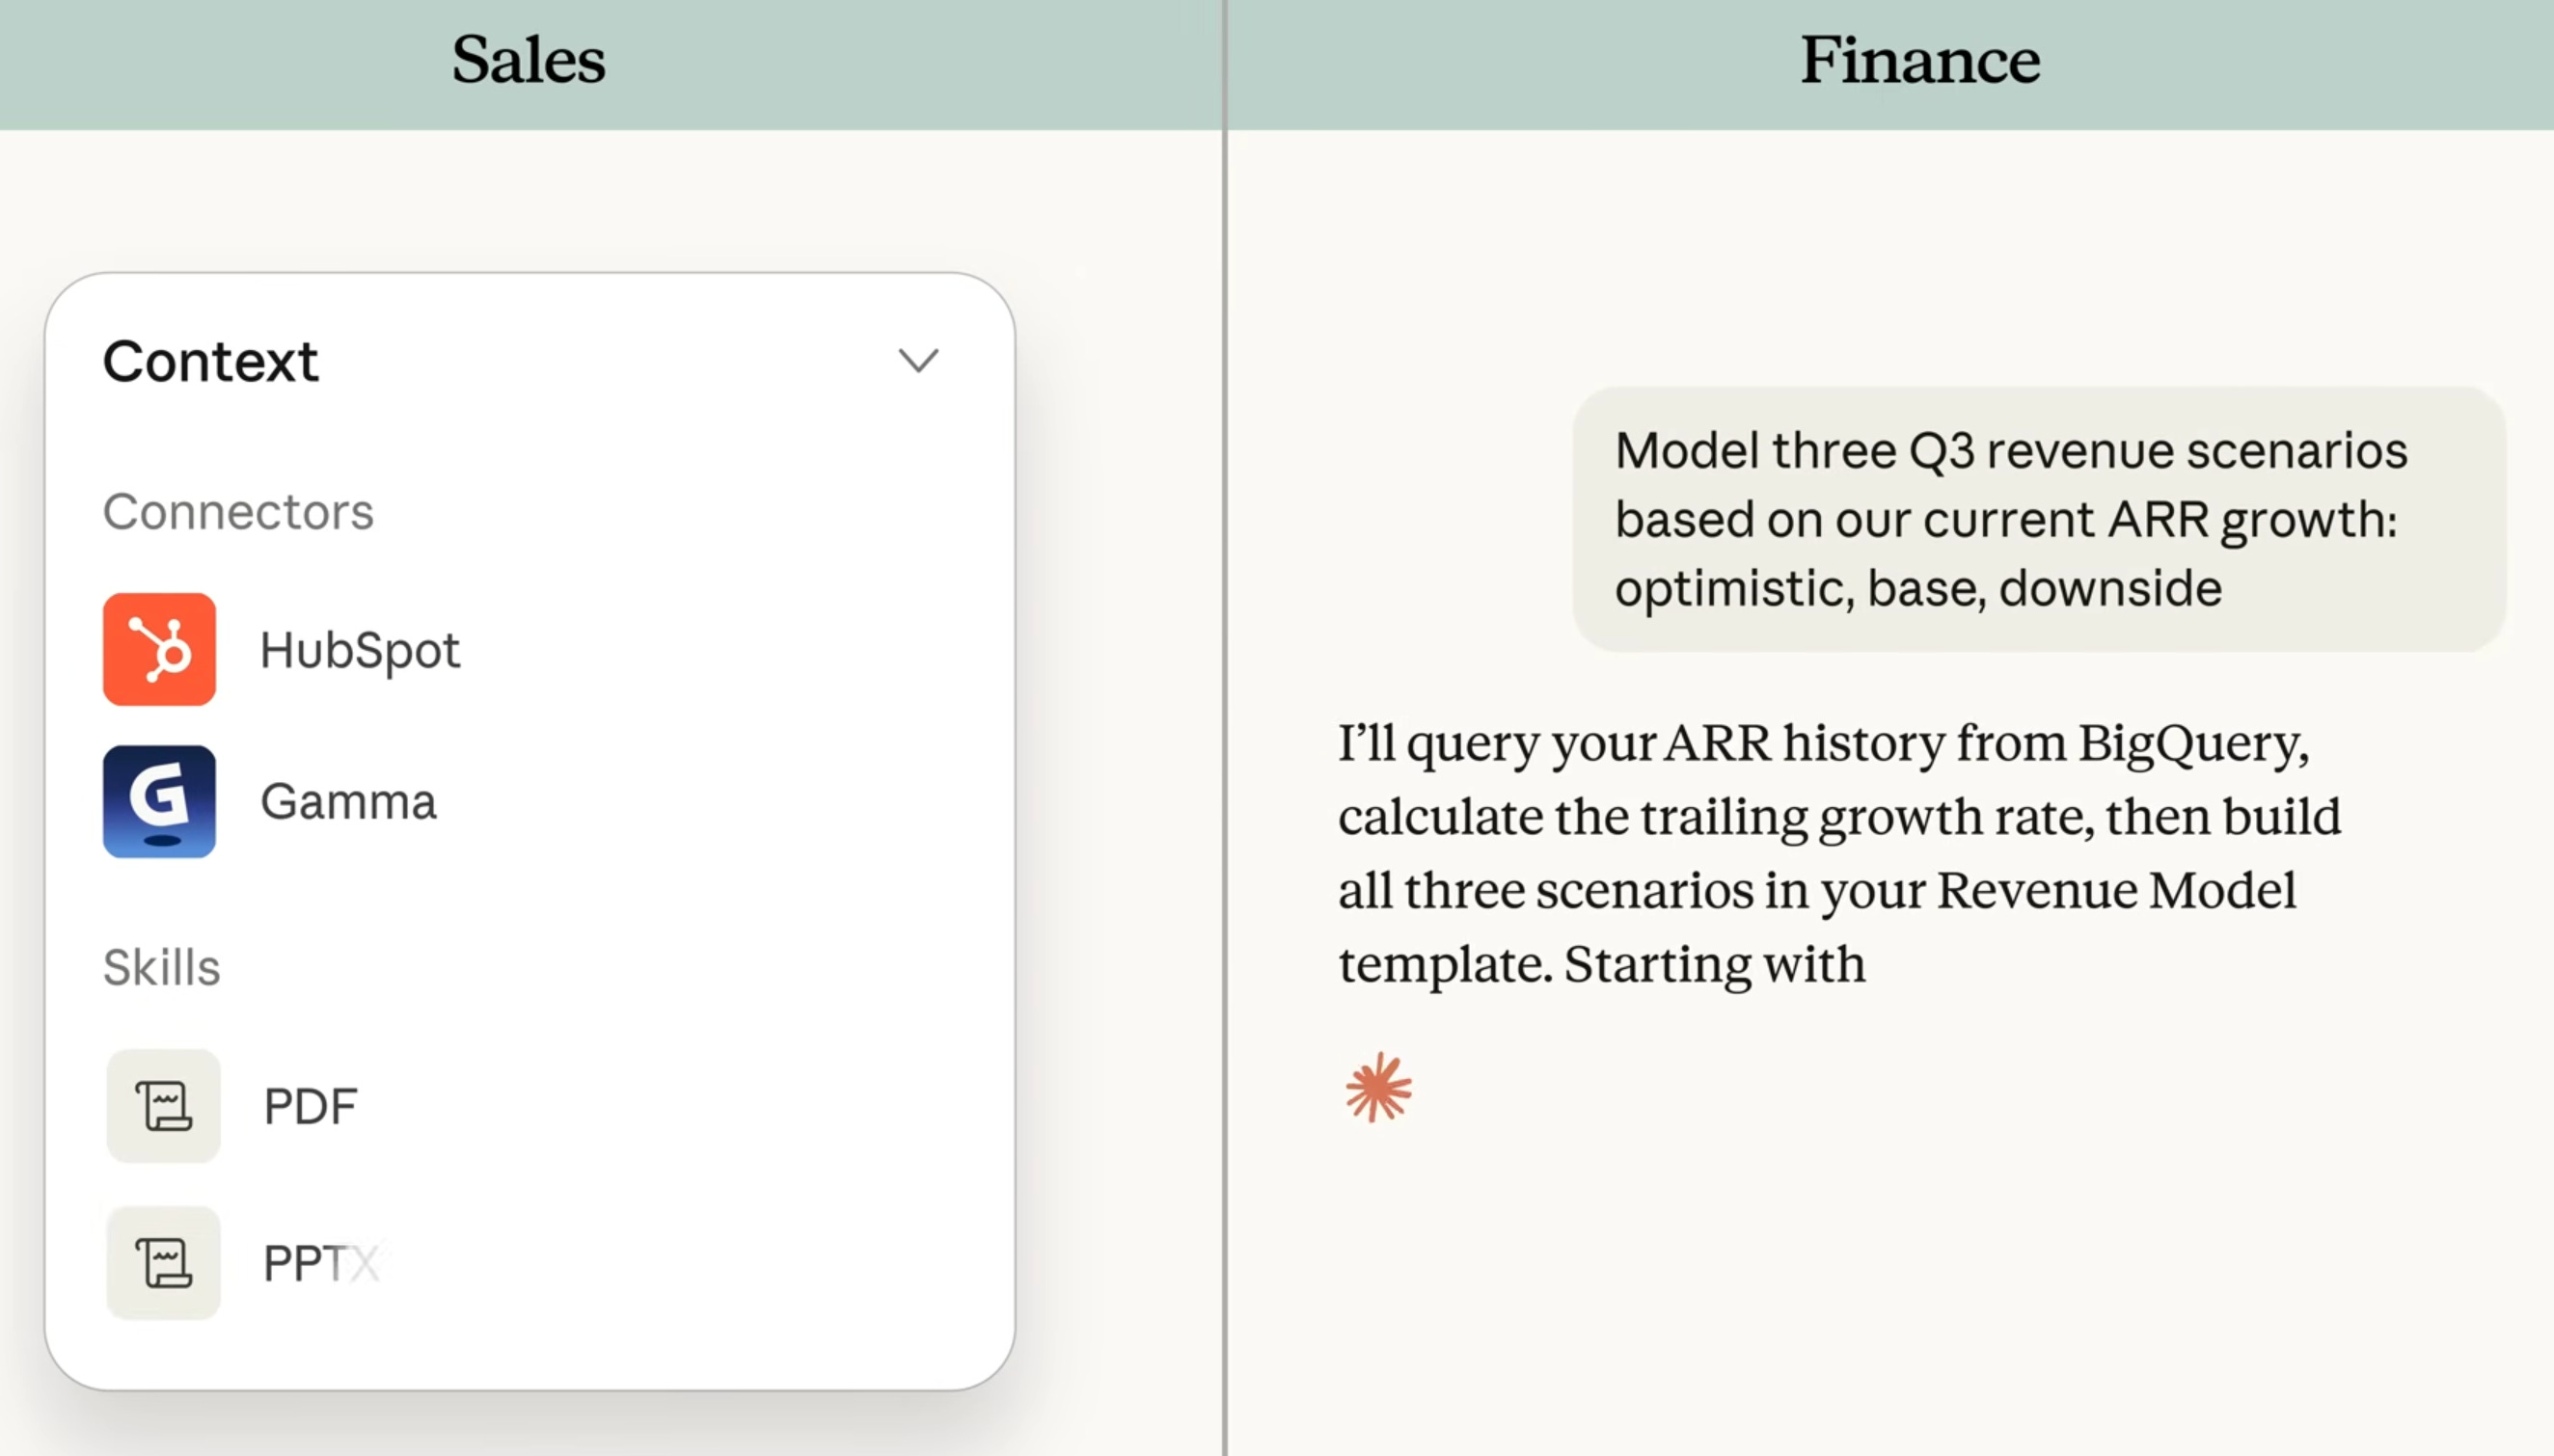Select the PPTX skill scroll icon

163,1262
